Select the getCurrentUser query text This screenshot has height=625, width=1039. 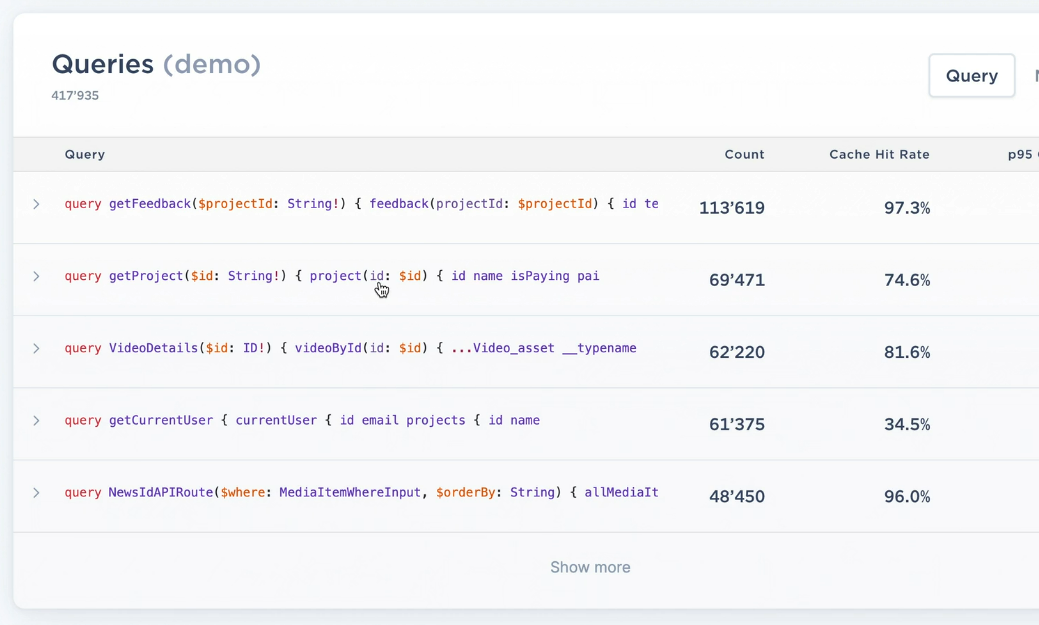300,421
